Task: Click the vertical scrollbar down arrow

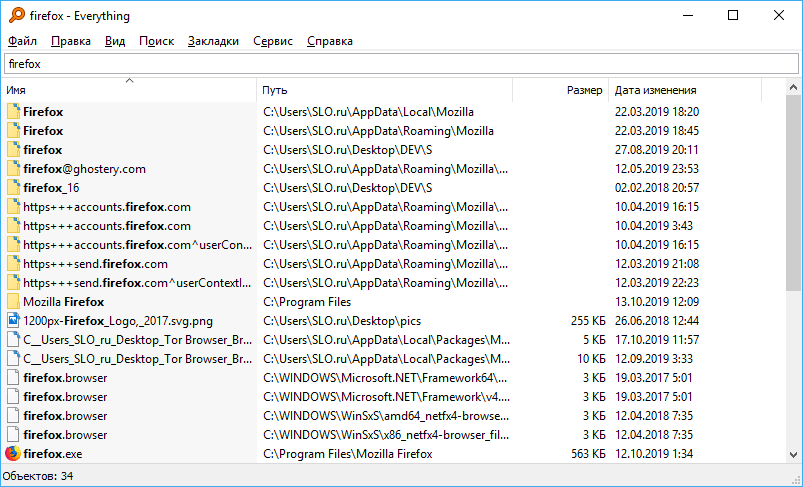Action: 794,454
